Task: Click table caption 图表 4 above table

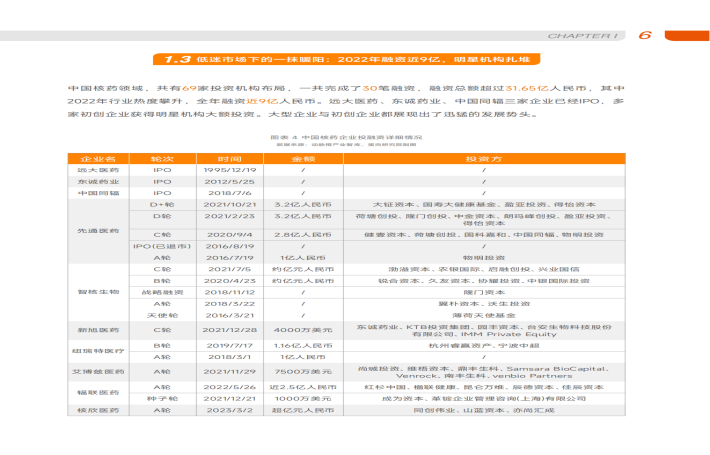Action: 346,137
